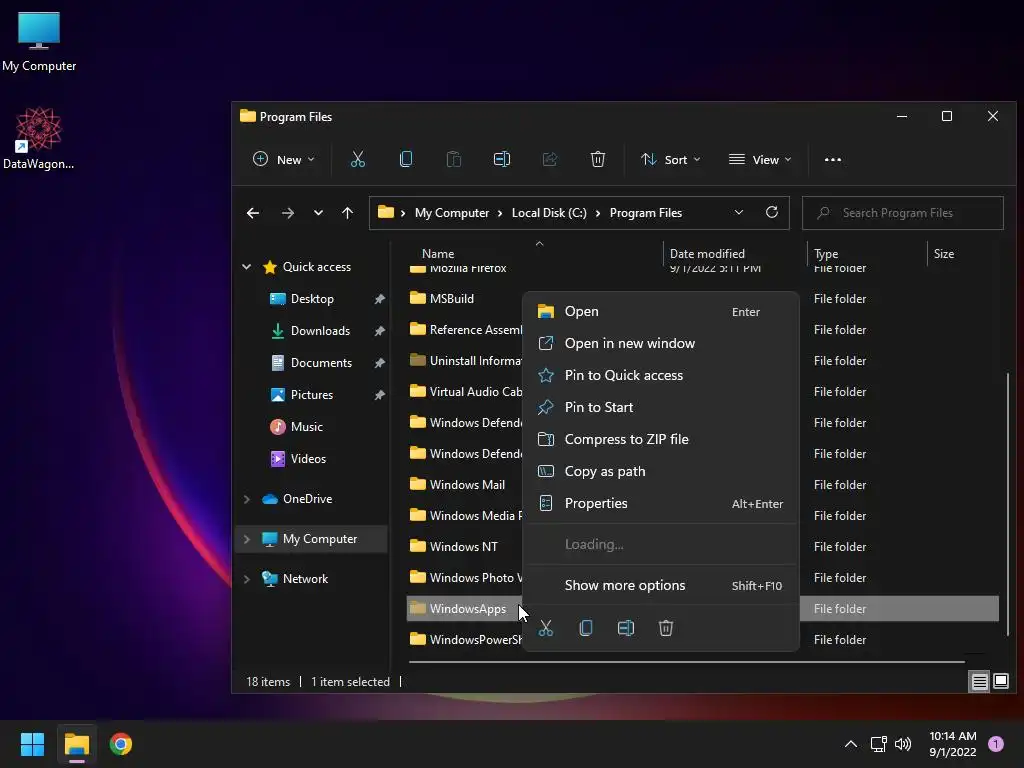Select the Windows Mail folder row
The image size is (1024, 768).
point(466,485)
